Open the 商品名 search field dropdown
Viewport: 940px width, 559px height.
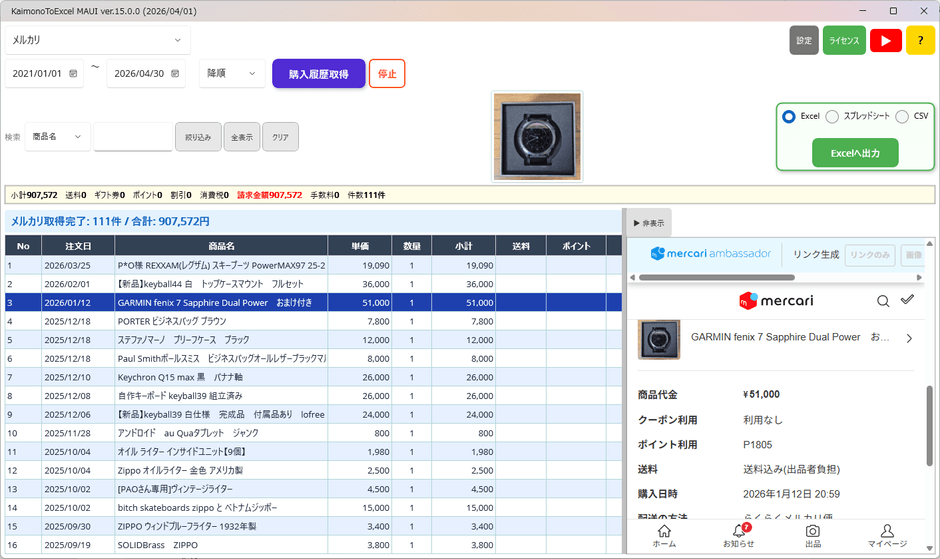pyautogui.click(x=57, y=136)
